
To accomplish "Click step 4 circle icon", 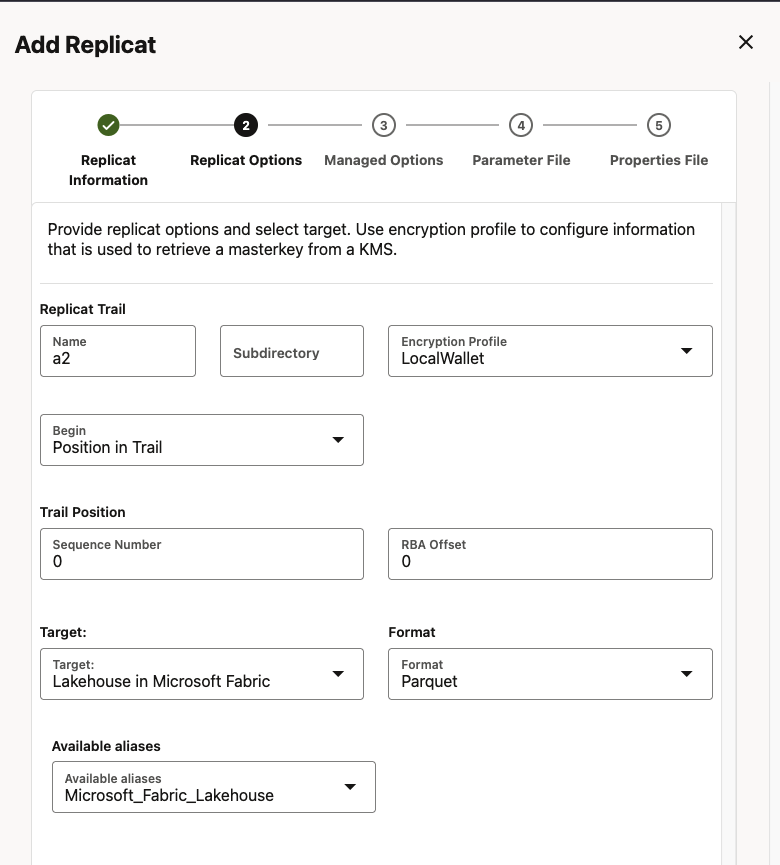I will [x=520, y=125].
